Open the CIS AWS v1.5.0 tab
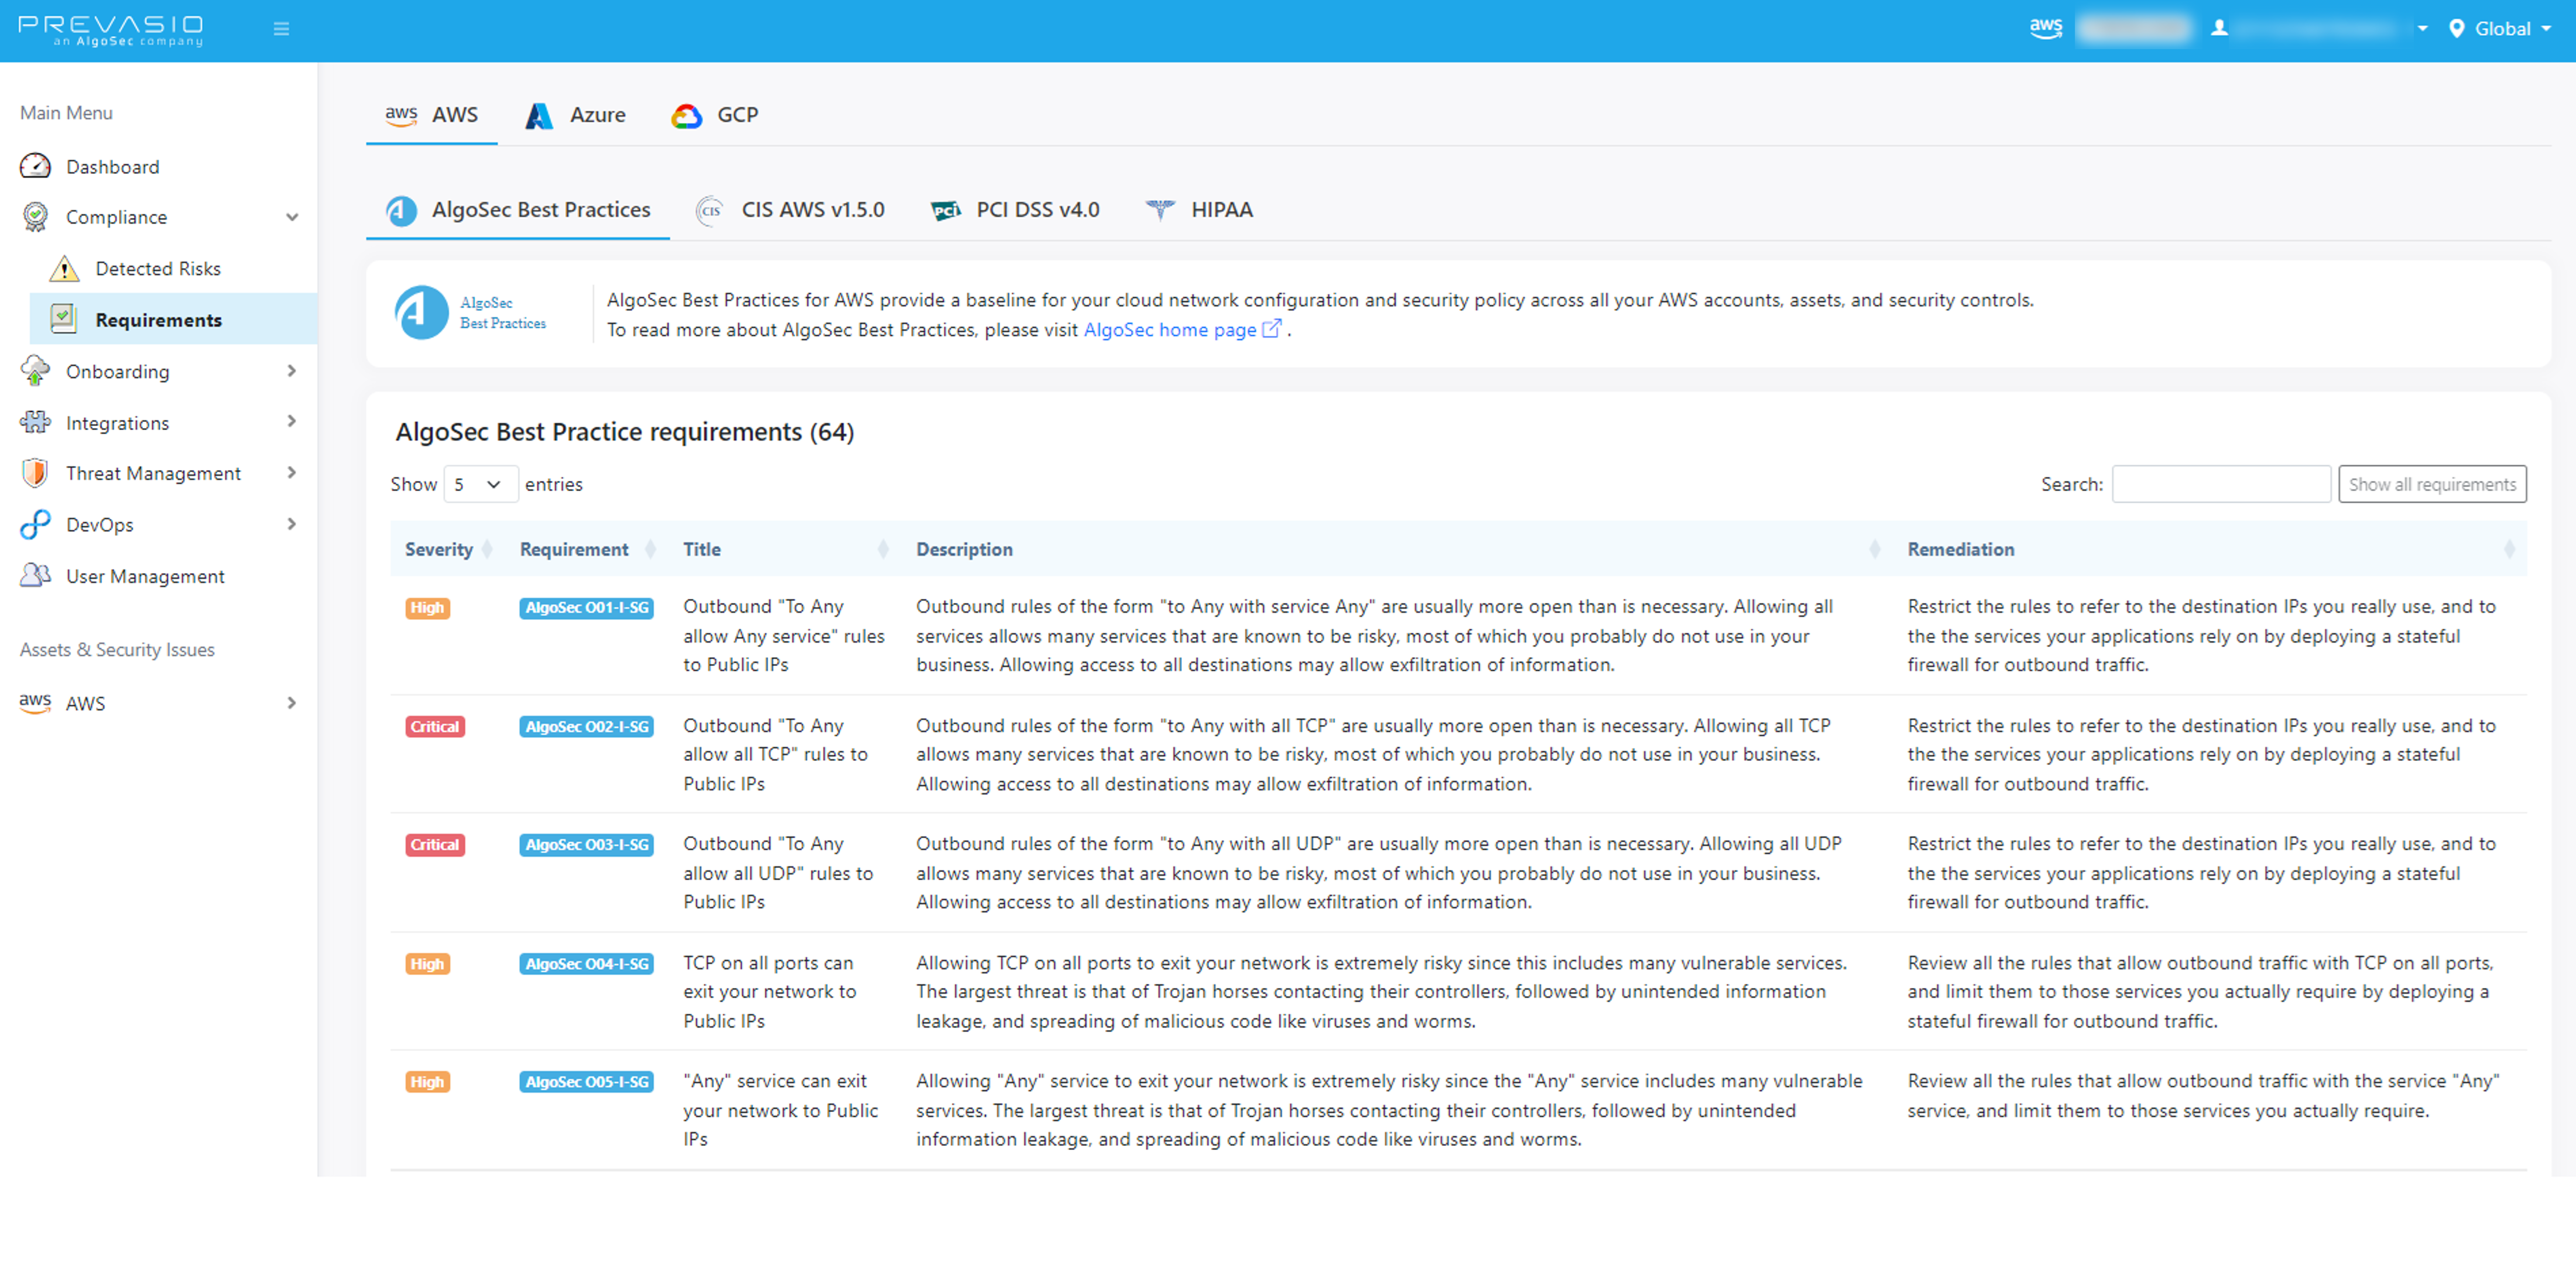This screenshot has height=1273, width=2576. [790, 210]
